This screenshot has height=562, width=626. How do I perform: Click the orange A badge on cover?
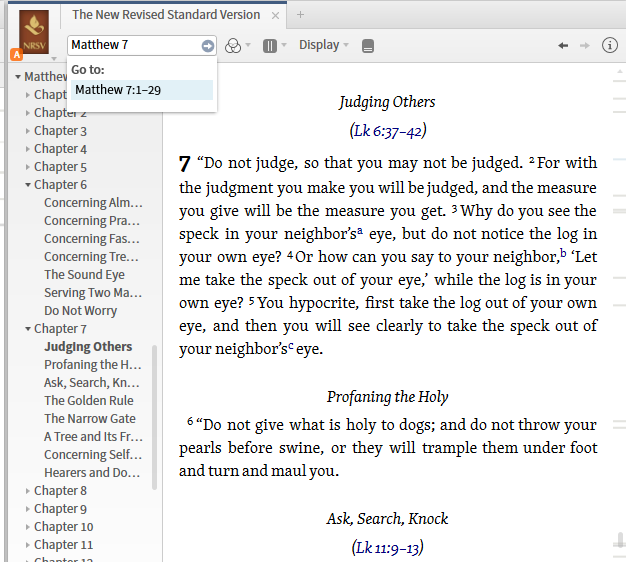16,55
